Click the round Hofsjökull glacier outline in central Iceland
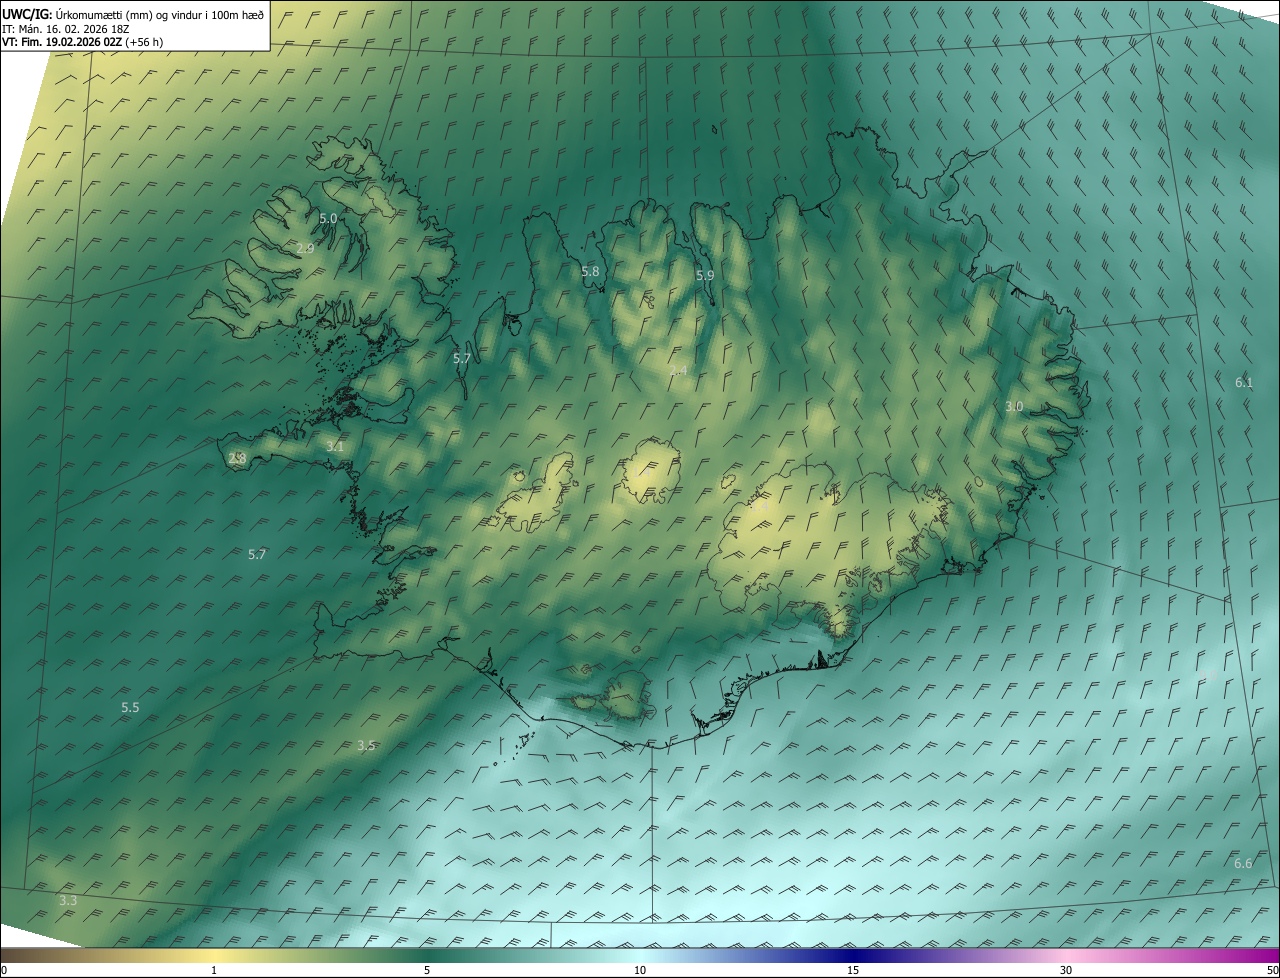The height and width of the screenshot is (978, 1280). point(652,471)
